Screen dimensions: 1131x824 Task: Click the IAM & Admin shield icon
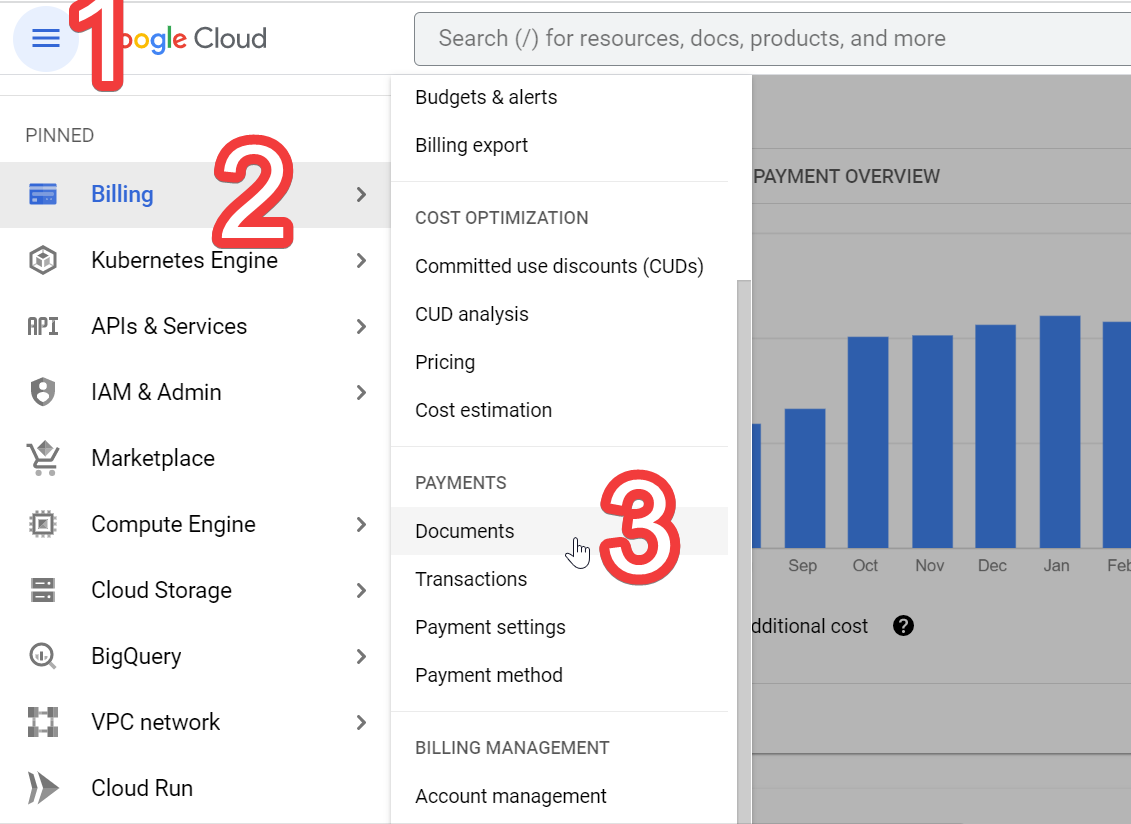pos(43,393)
